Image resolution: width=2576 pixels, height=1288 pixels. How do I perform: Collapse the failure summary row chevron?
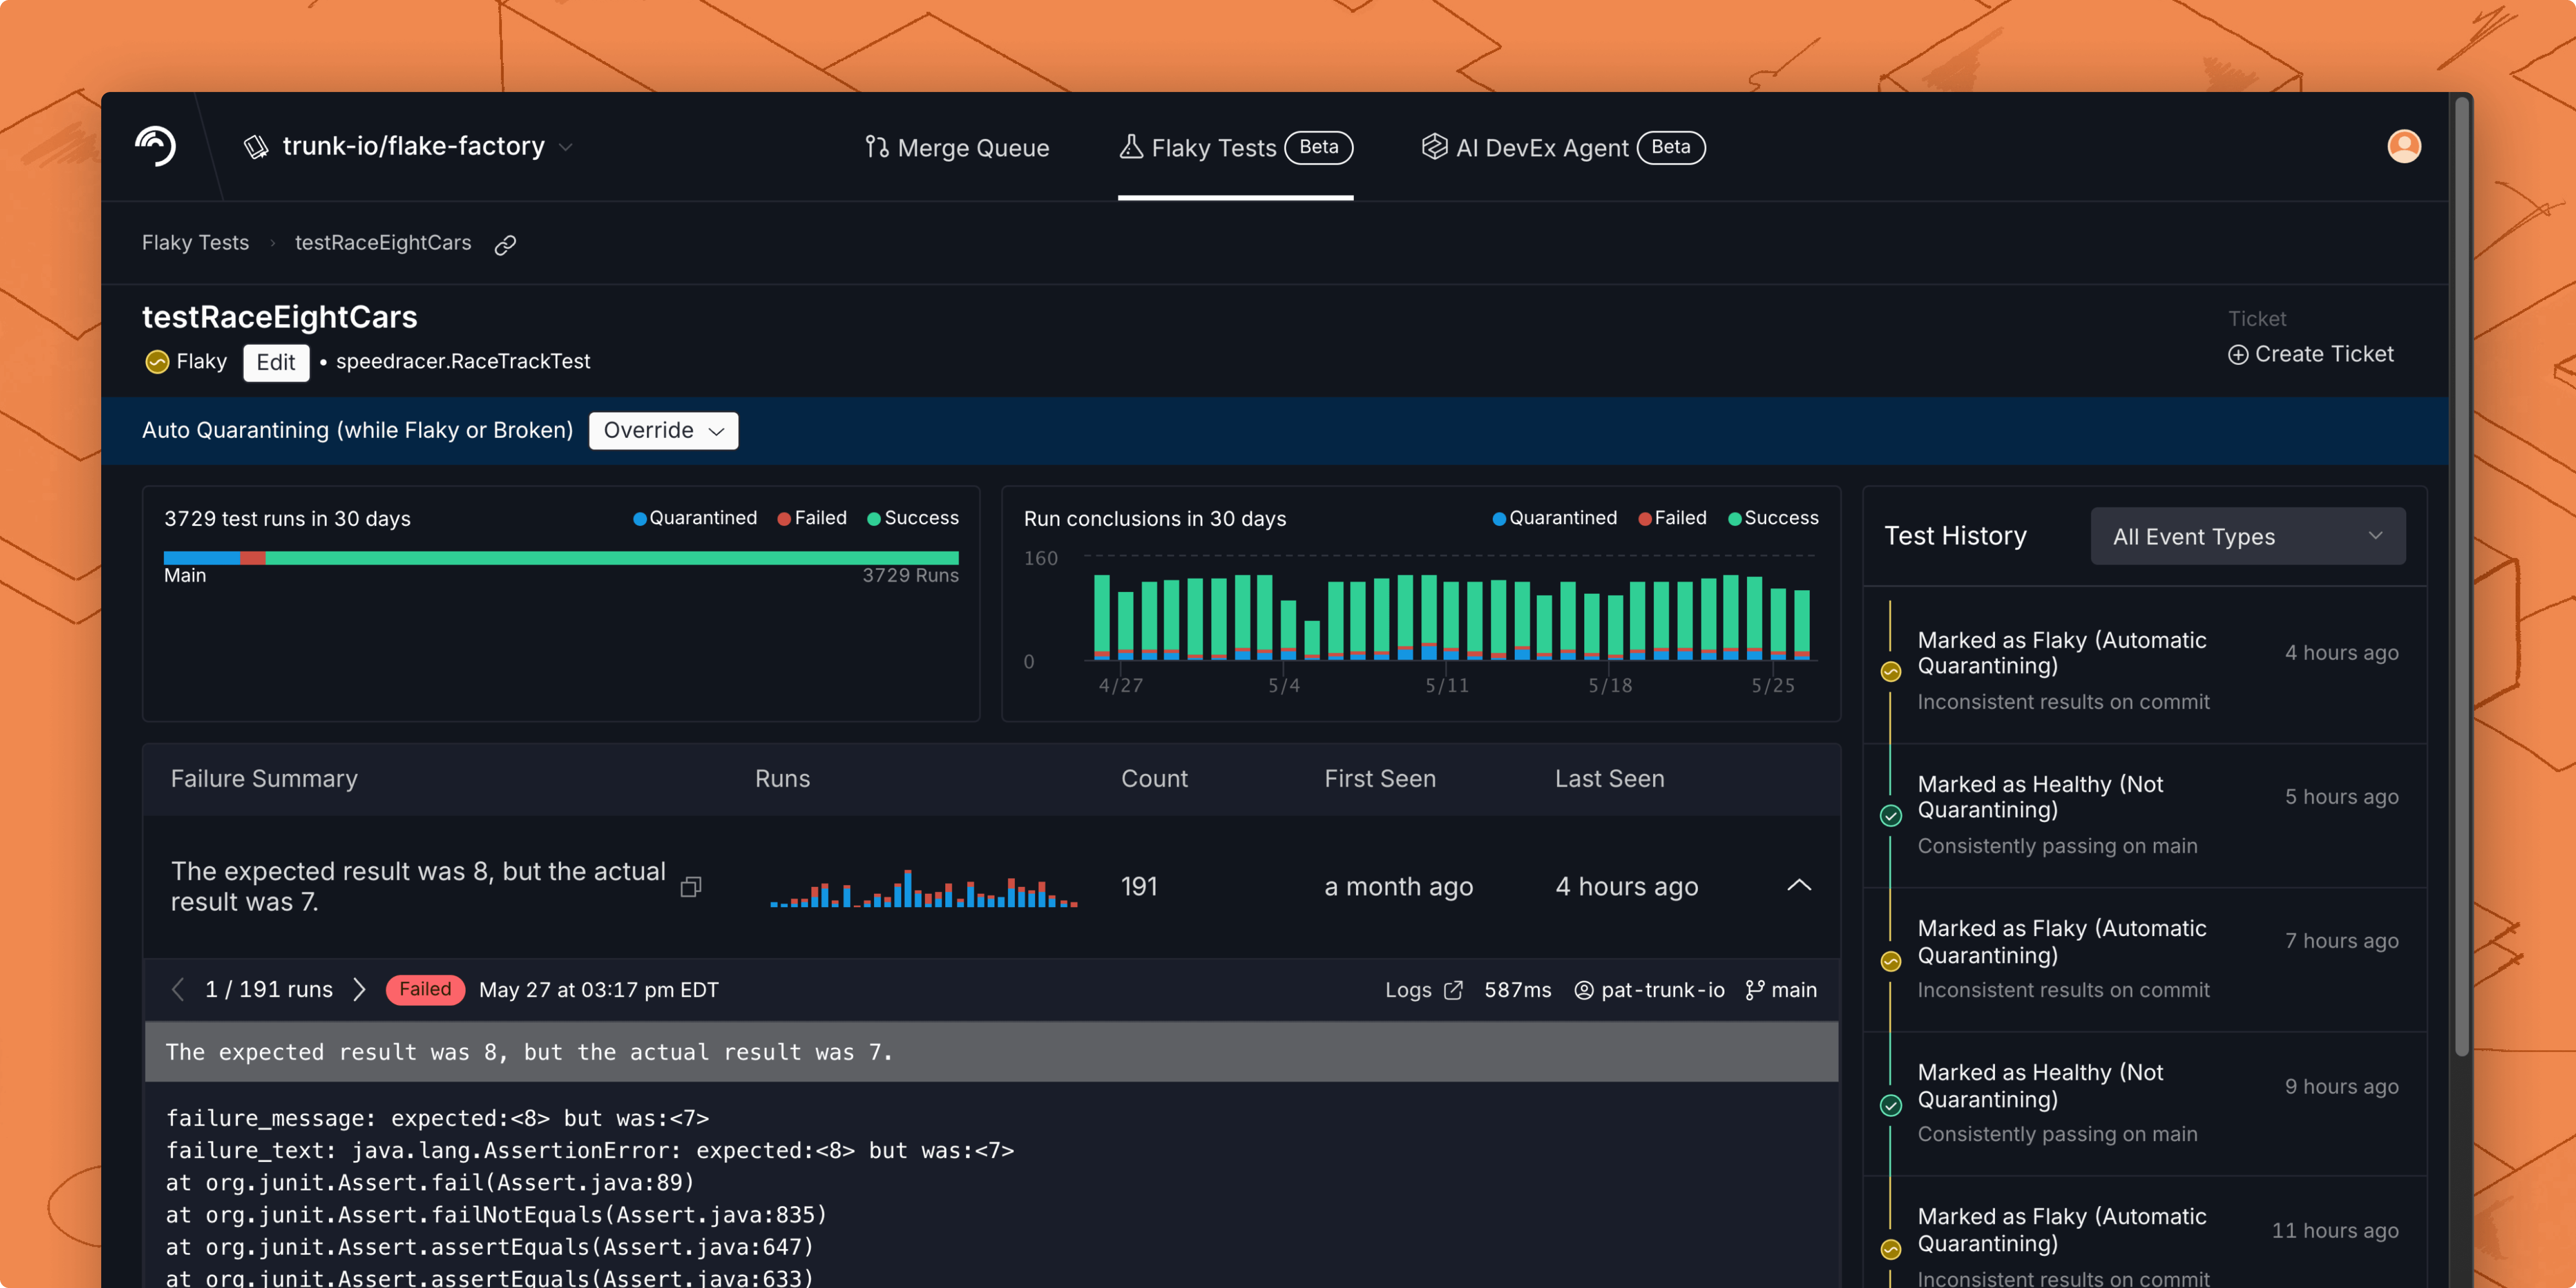(x=1799, y=886)
